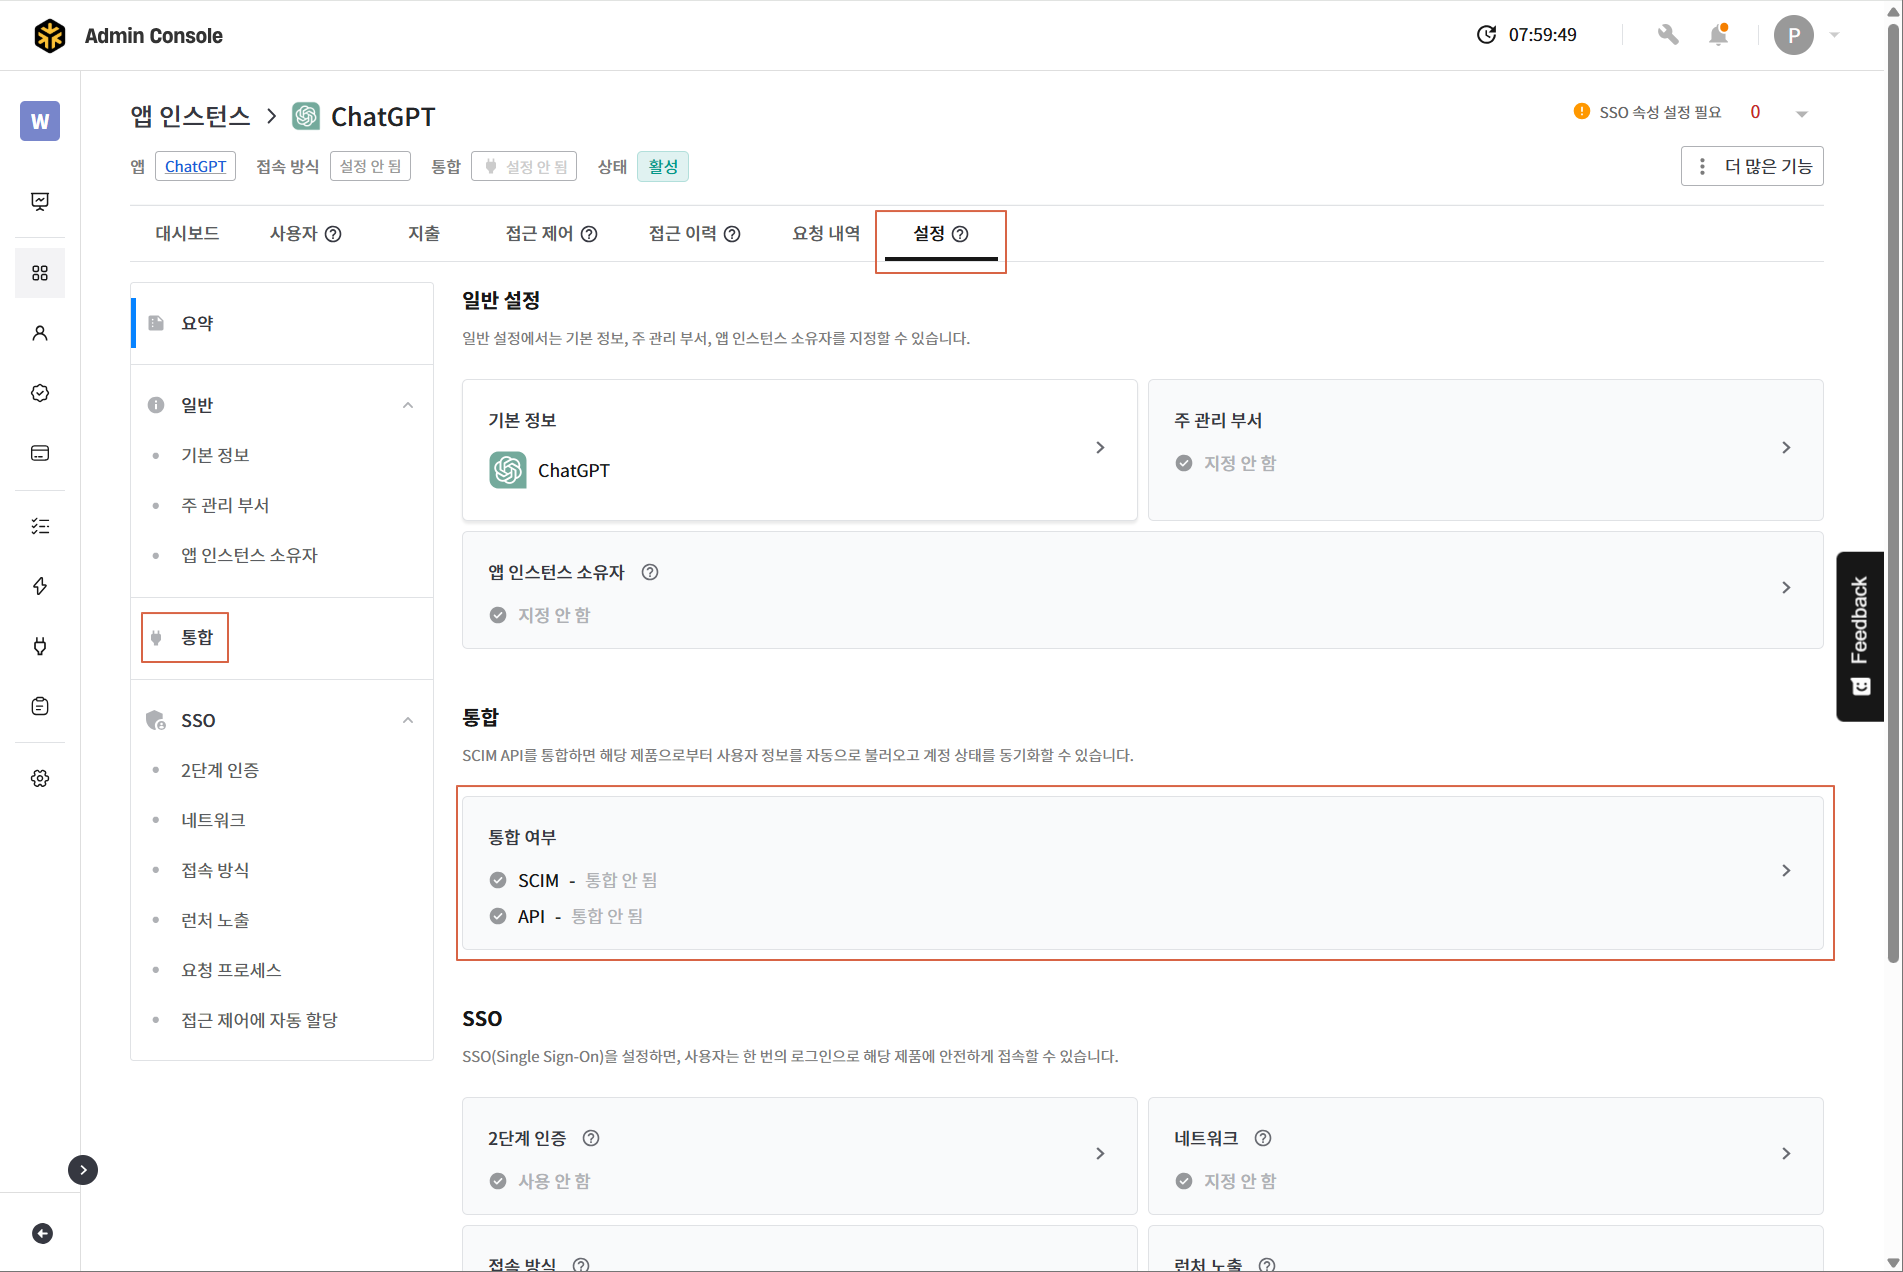Screen dimensions: 1903x1272
Task: Collapse the 일반 section in side menu
Action: click(408, 405)
